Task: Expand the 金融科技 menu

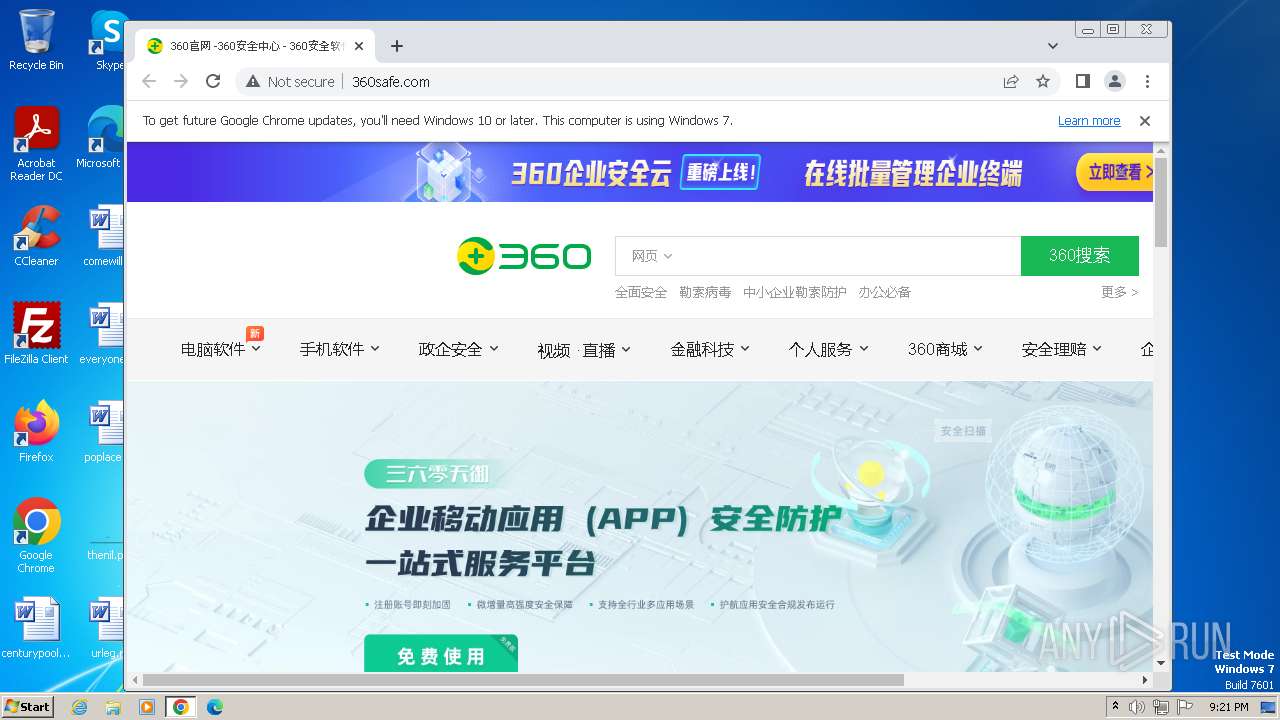Action: click(x=710, y=349)
